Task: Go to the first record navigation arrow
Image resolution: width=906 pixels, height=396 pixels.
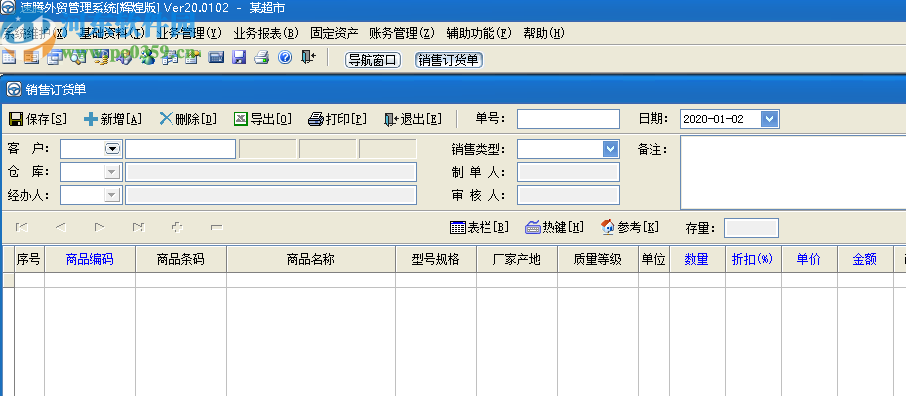Action: (22, 227)
